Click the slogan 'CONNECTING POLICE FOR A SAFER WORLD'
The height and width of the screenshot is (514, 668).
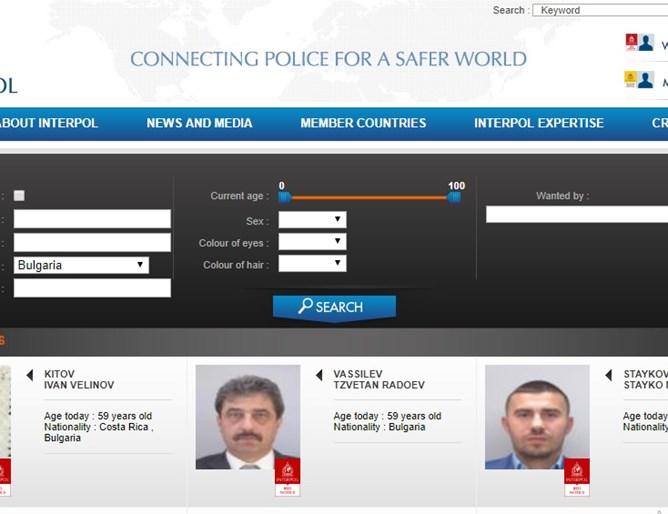tap(328, 59)
